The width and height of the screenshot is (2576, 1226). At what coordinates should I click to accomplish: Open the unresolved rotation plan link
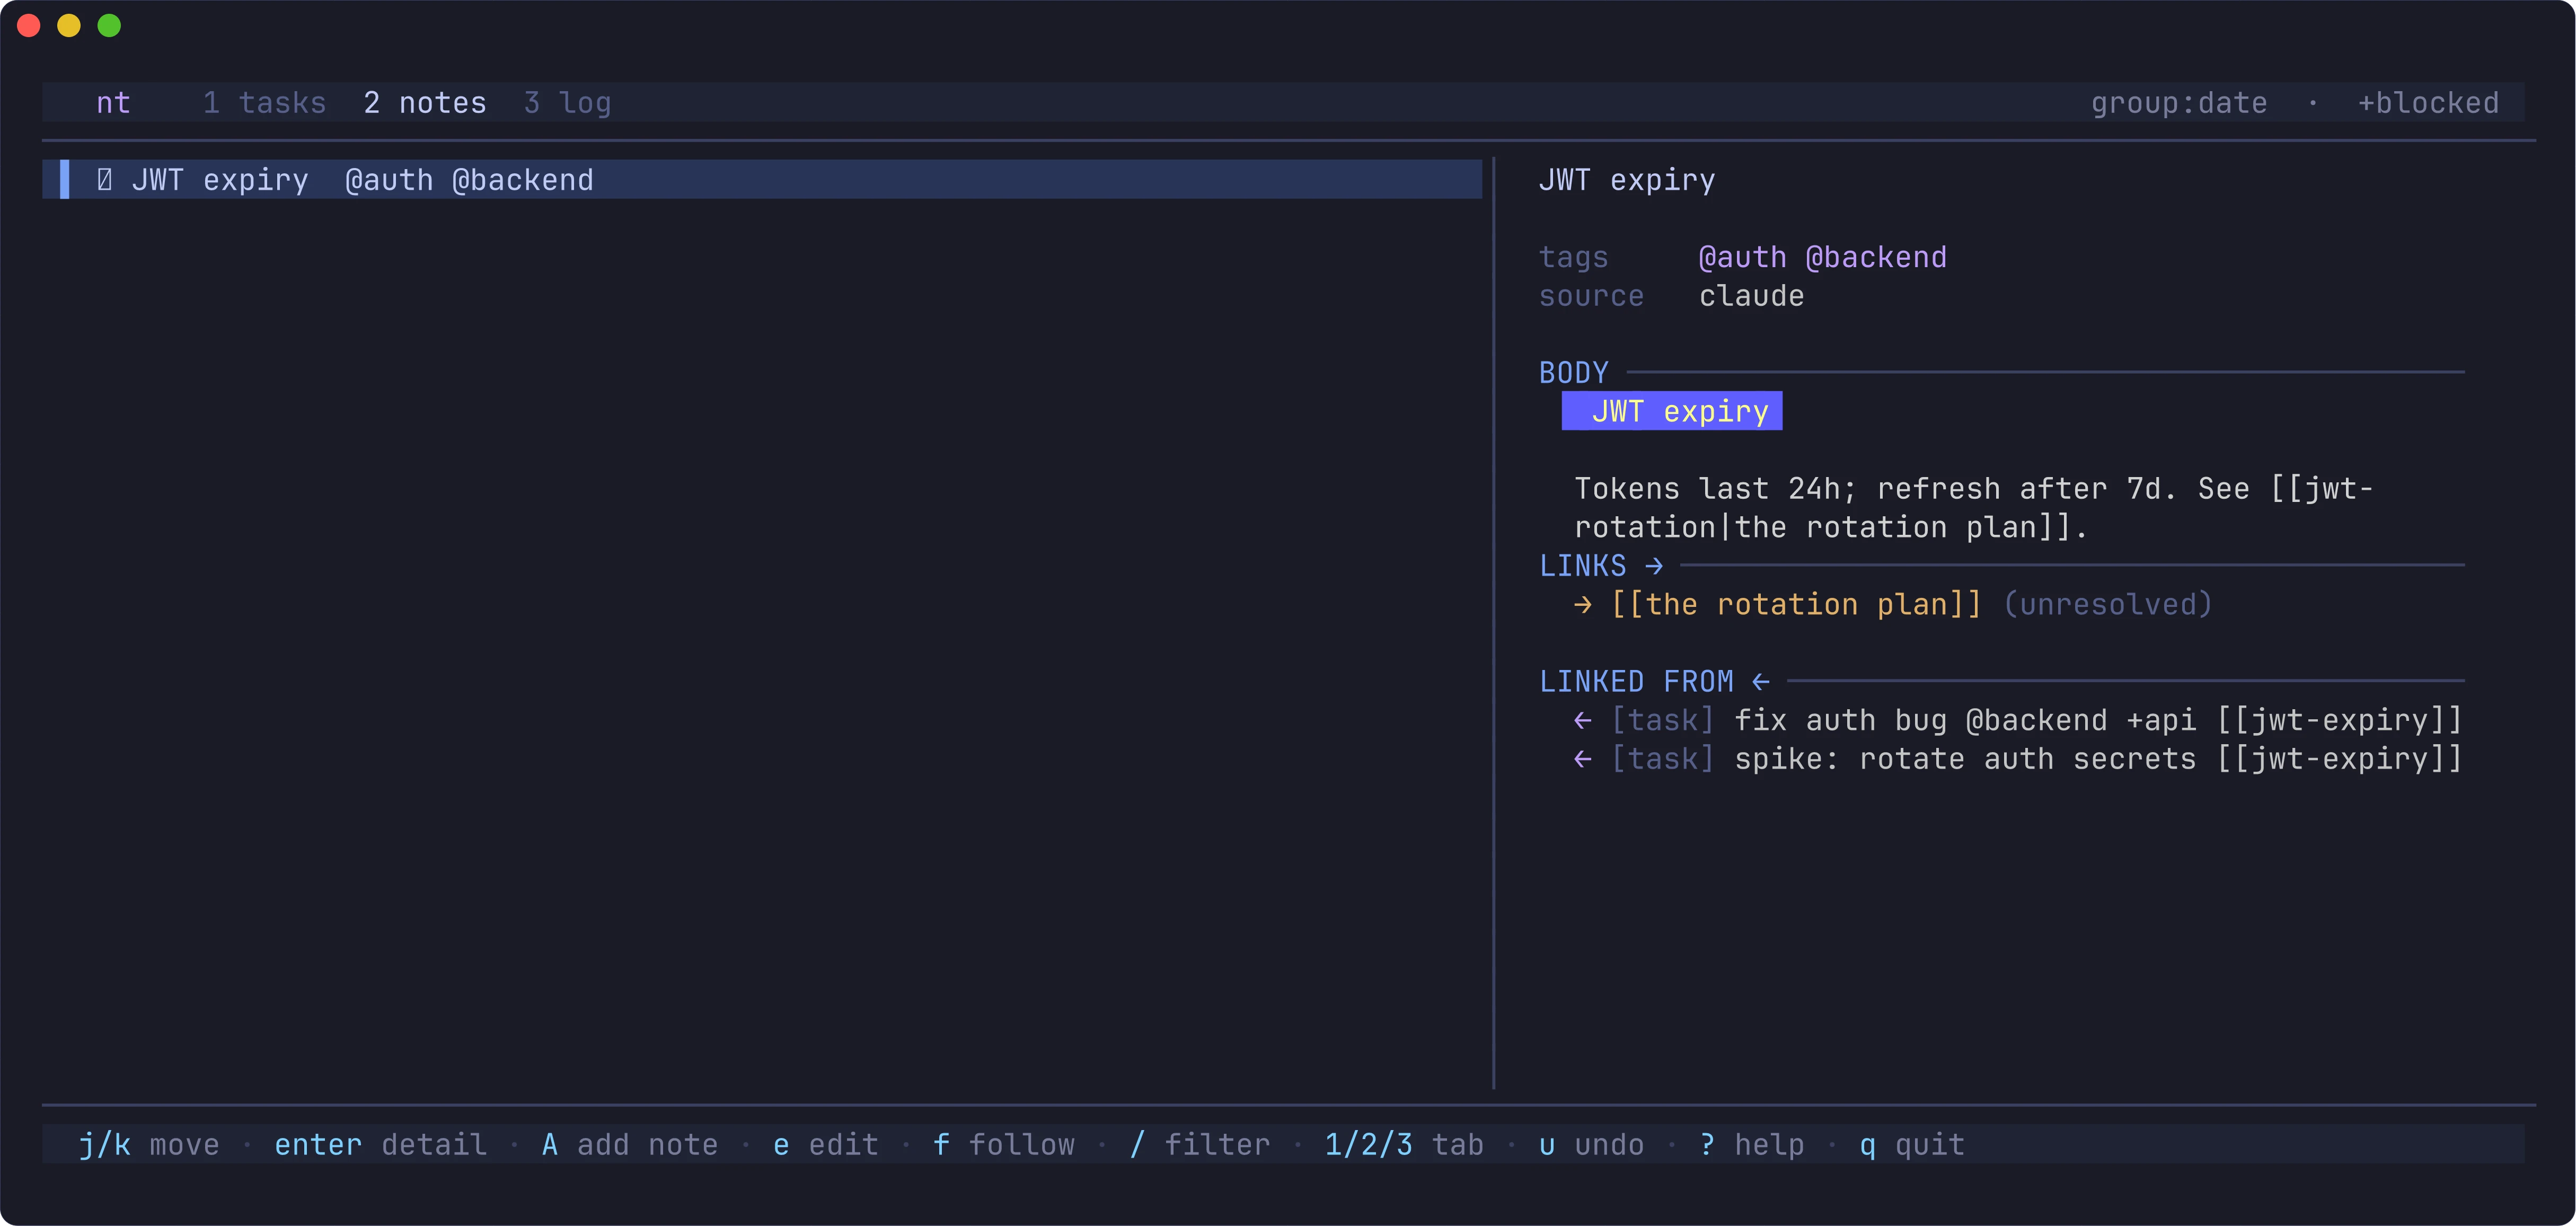(1796, 605)
